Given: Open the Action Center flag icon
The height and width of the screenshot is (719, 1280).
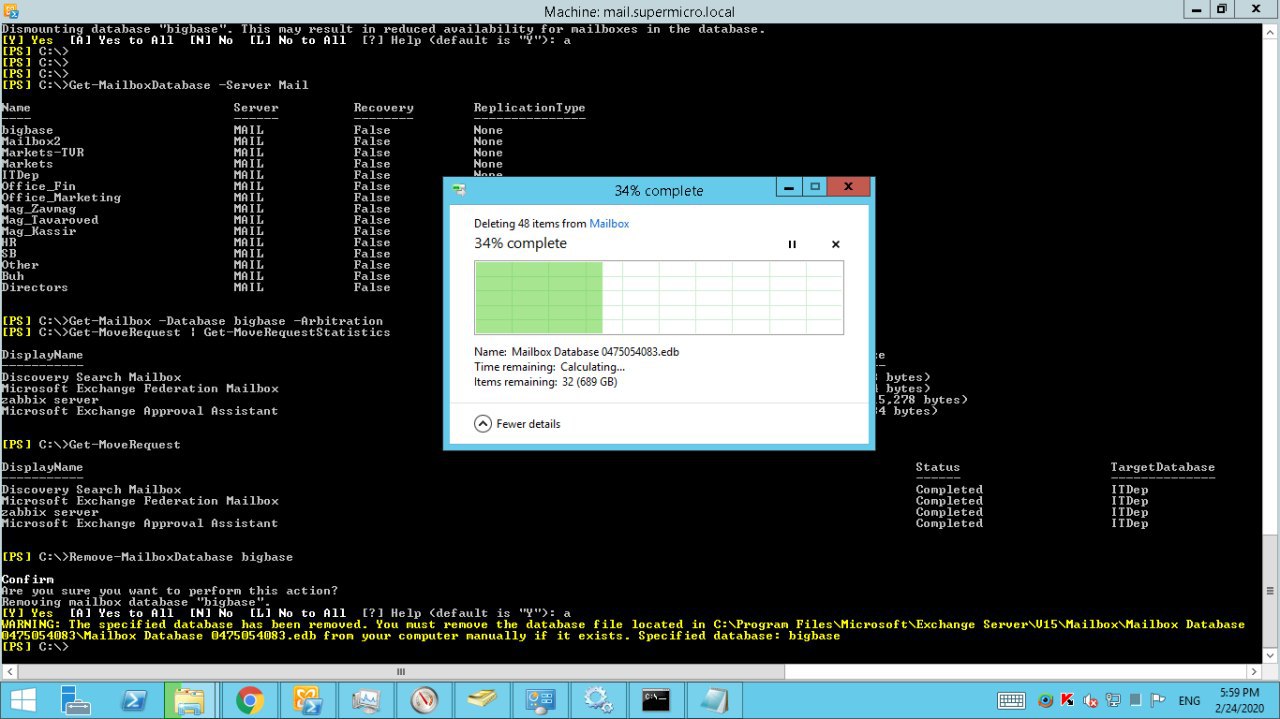Looking at the screenshot, I should (x=1156, y=700).
